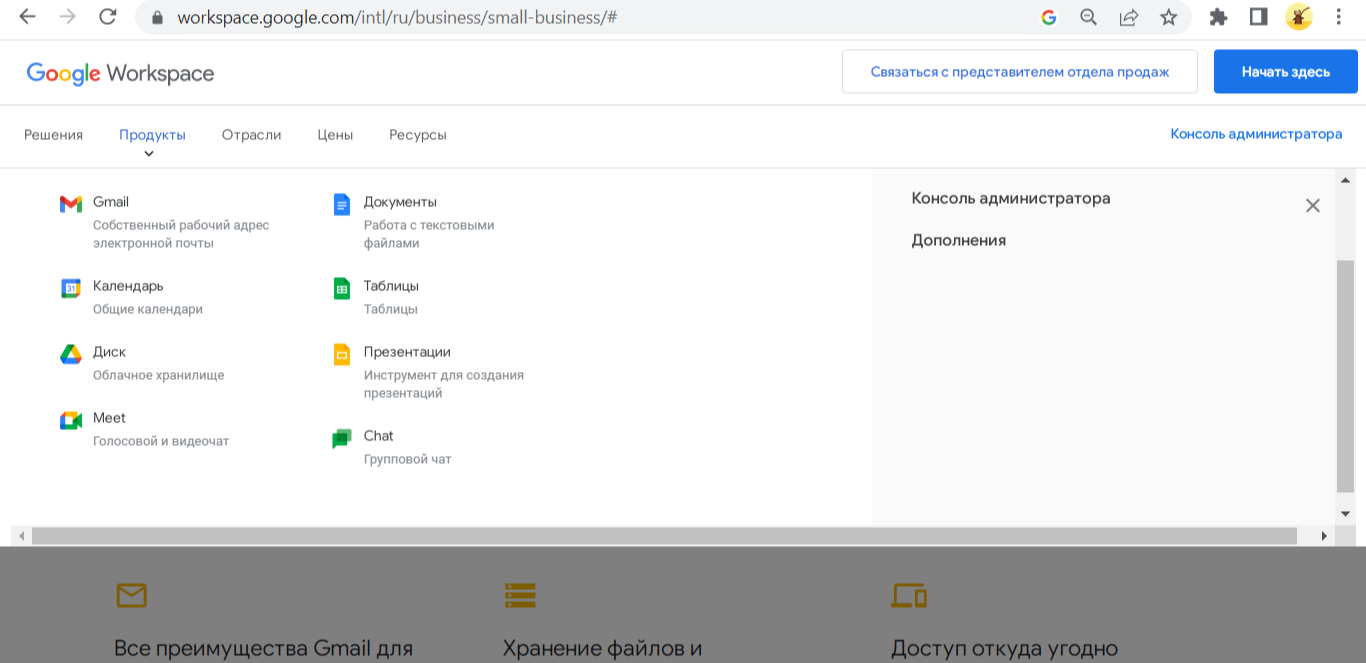
Task: Click 'Работа с текстовыми файлами' text
Action: point(429,234)
